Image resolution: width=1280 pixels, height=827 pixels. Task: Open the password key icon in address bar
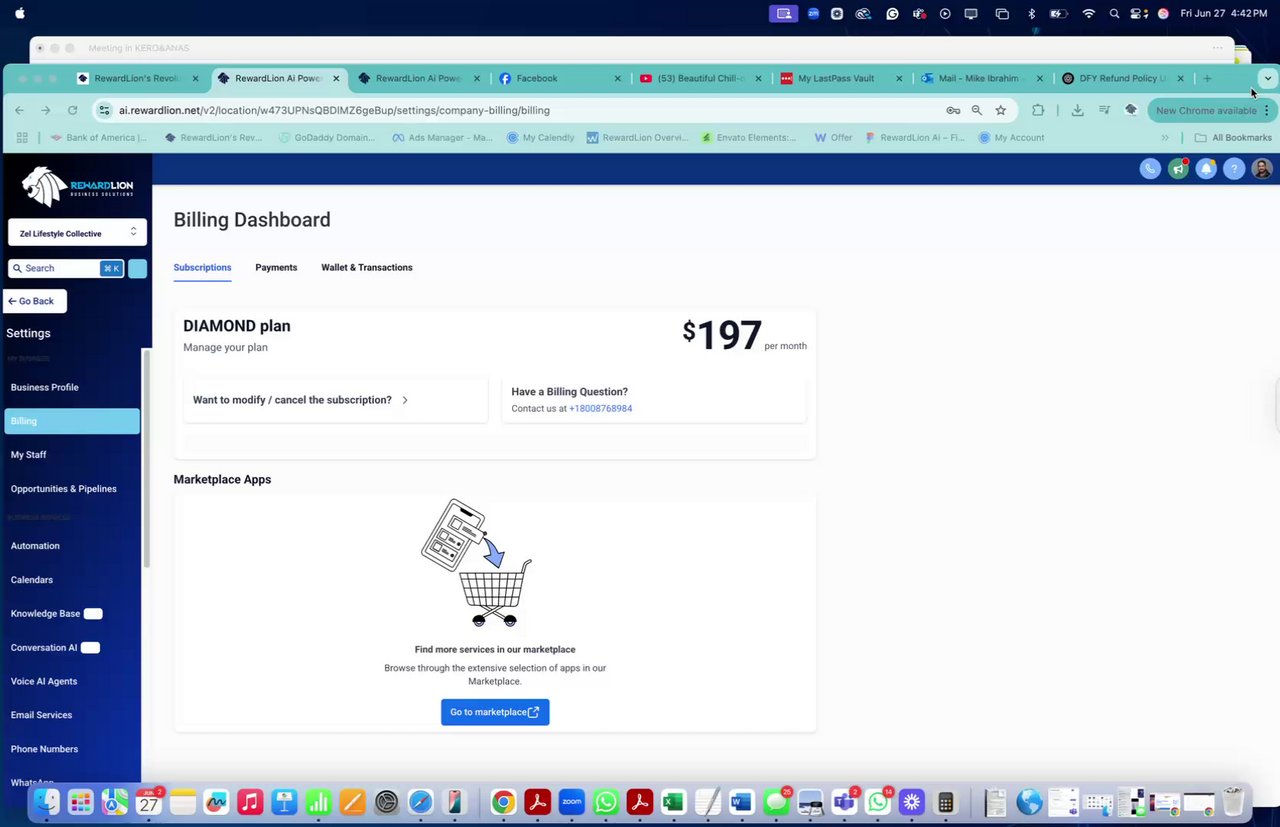coord(953,110)
